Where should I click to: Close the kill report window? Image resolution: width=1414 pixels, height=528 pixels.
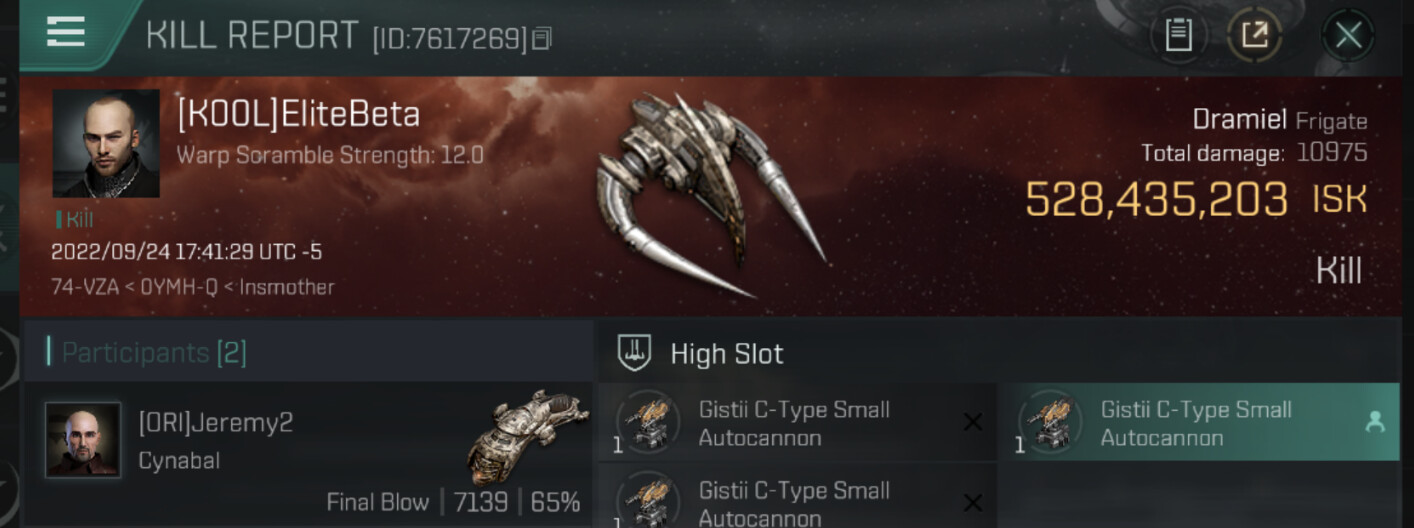(1348, 36)
